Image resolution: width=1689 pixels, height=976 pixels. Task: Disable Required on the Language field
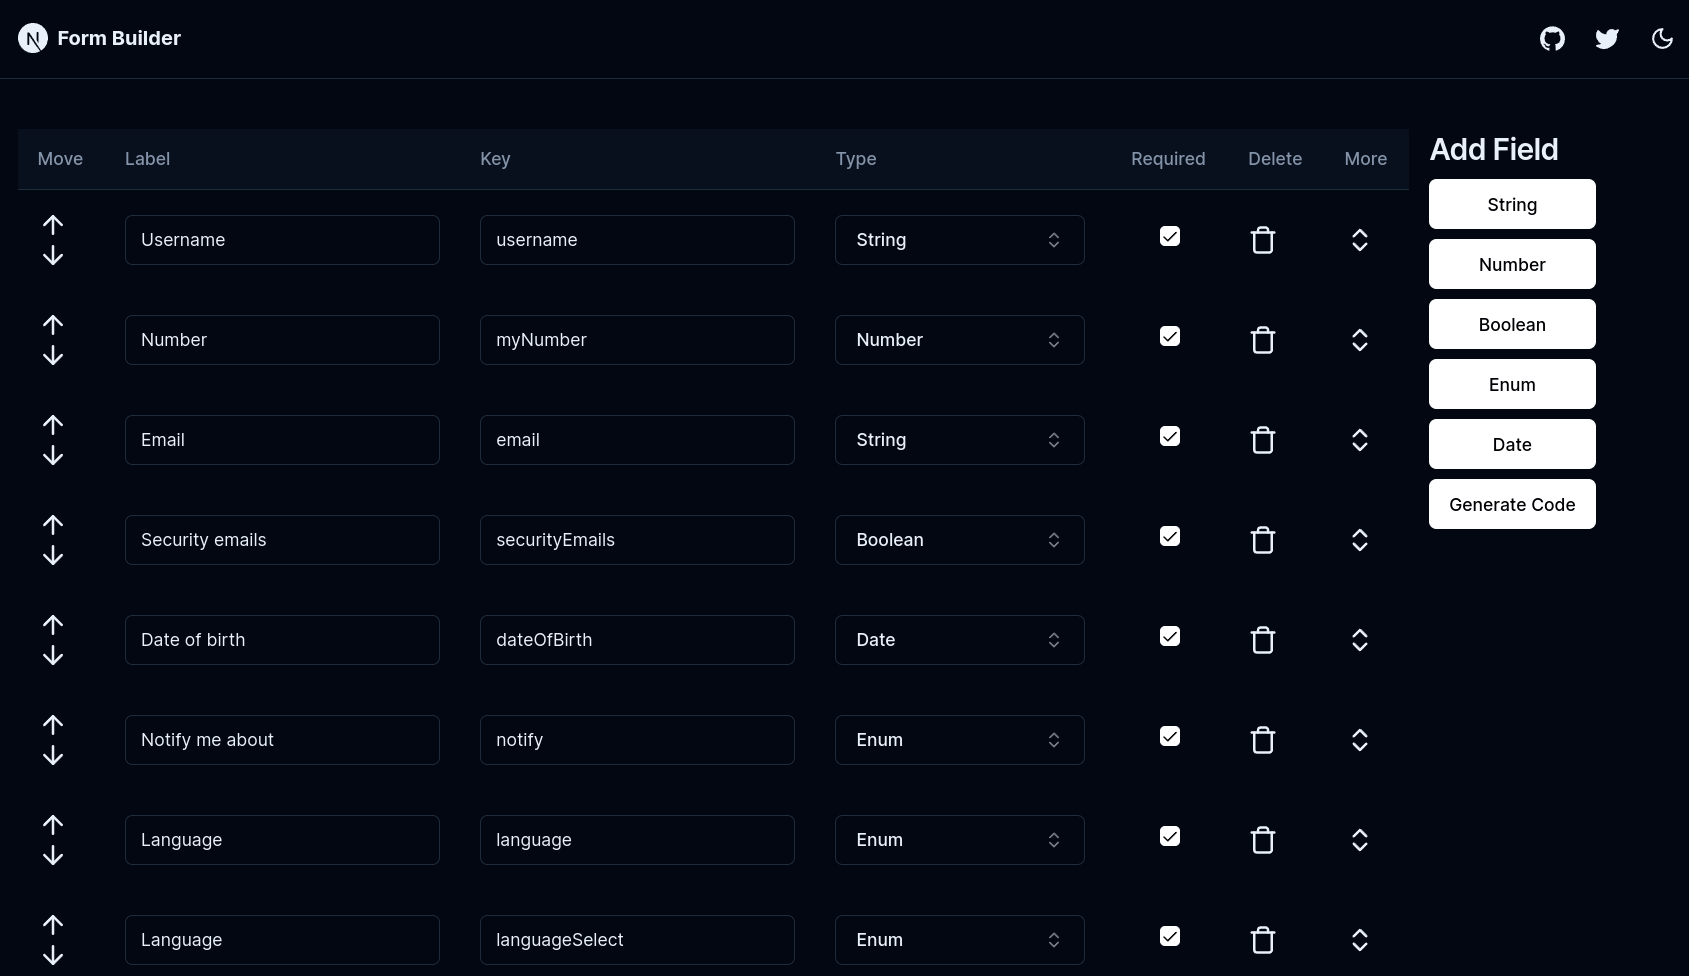[1169, 836]
